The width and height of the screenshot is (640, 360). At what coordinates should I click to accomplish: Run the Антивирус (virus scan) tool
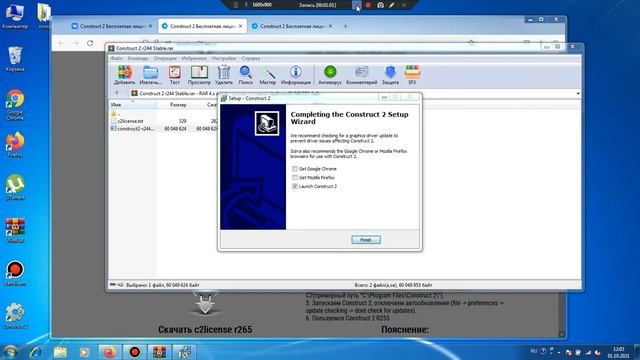coord(330,75)
